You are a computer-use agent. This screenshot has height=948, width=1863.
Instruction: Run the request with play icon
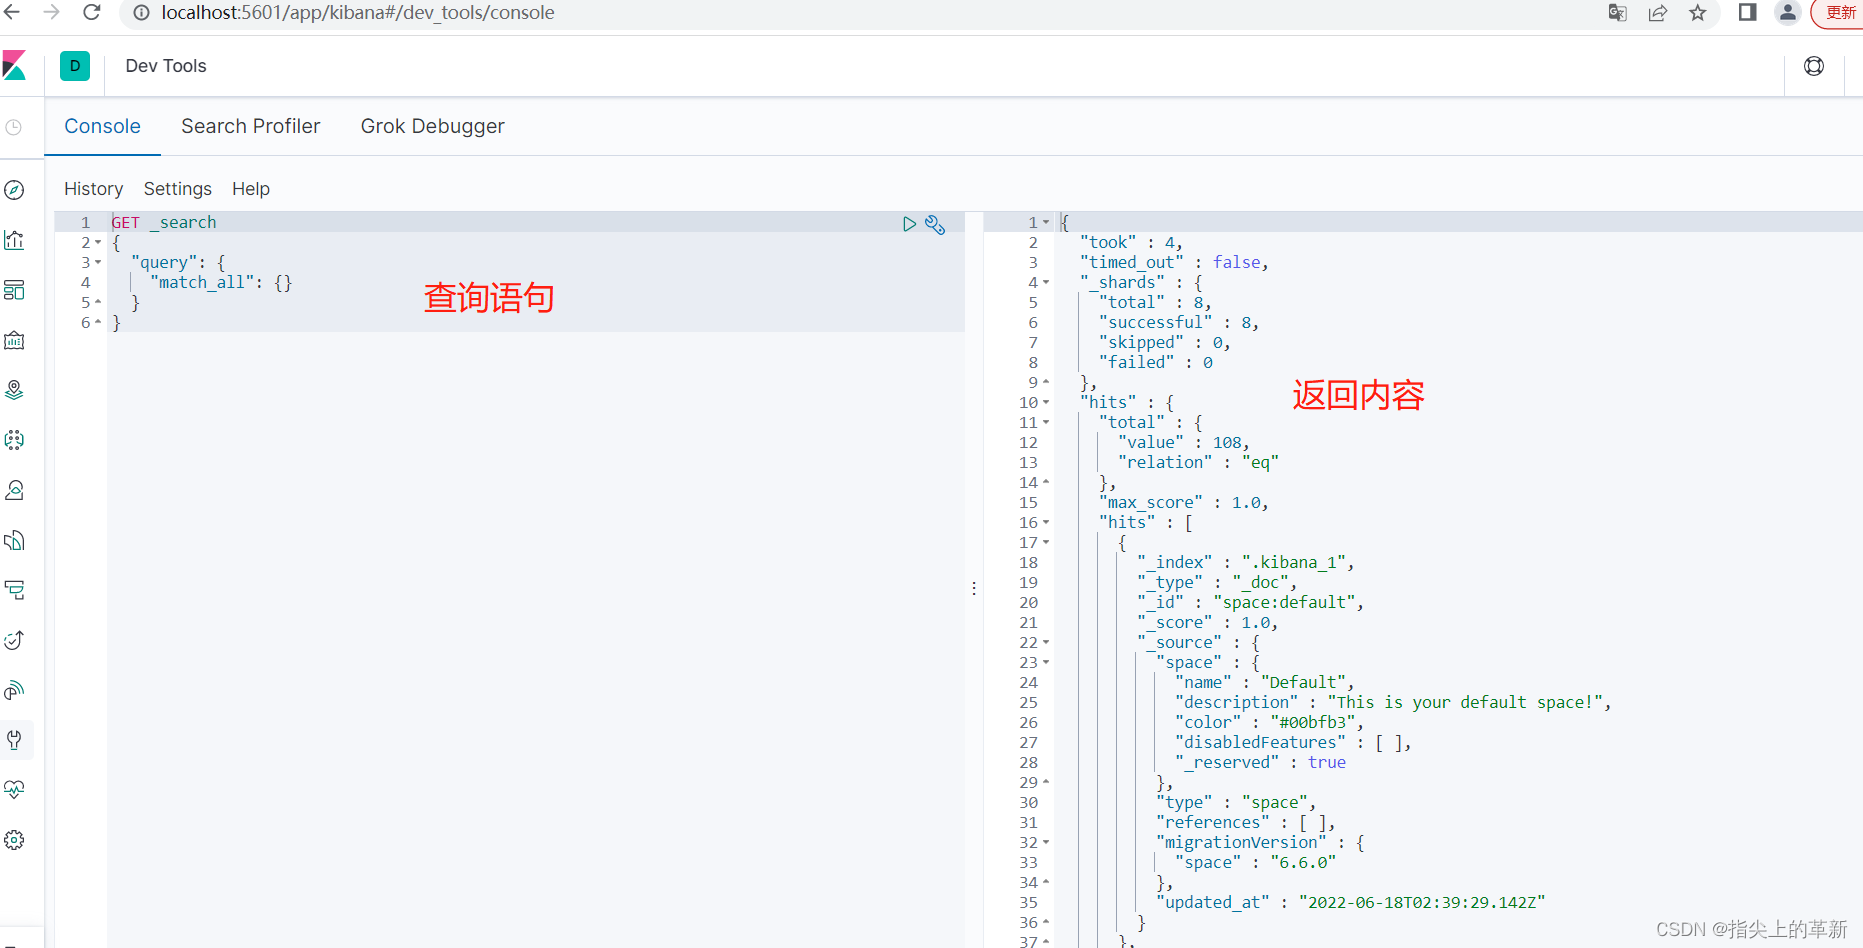coord(909,224)
